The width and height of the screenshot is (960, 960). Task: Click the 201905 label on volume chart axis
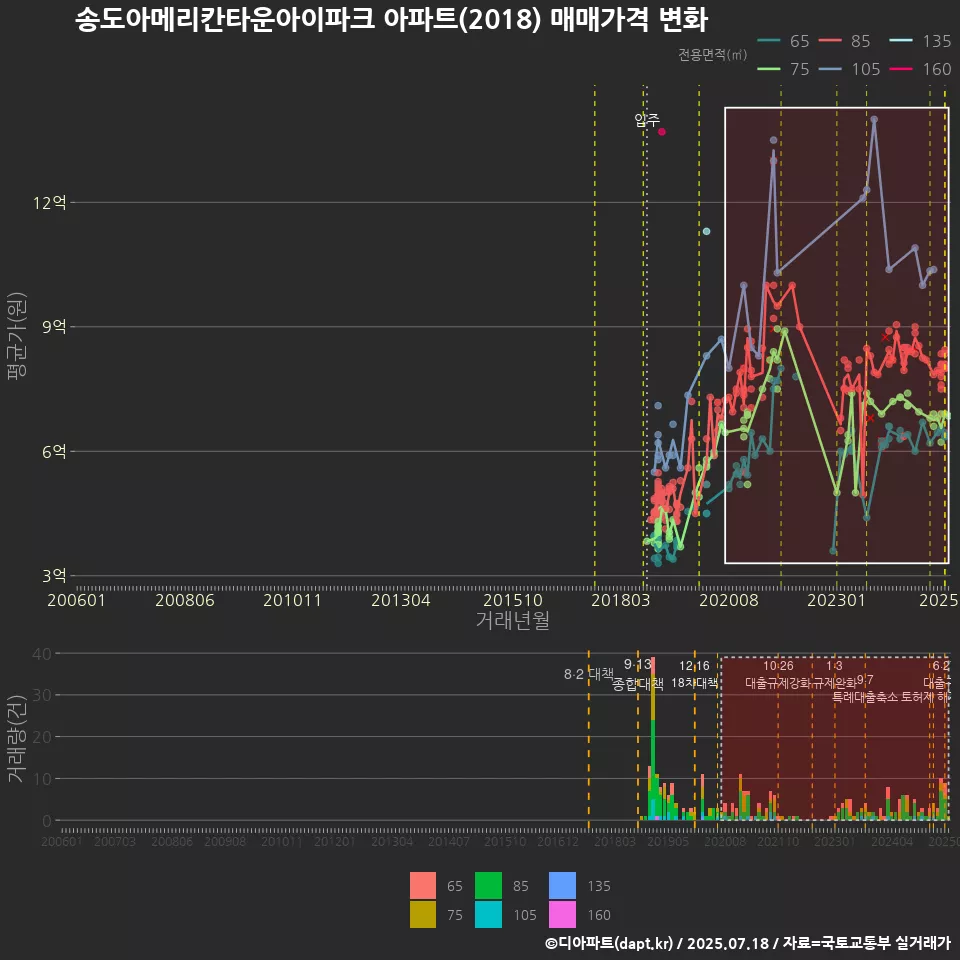(668, 842)
